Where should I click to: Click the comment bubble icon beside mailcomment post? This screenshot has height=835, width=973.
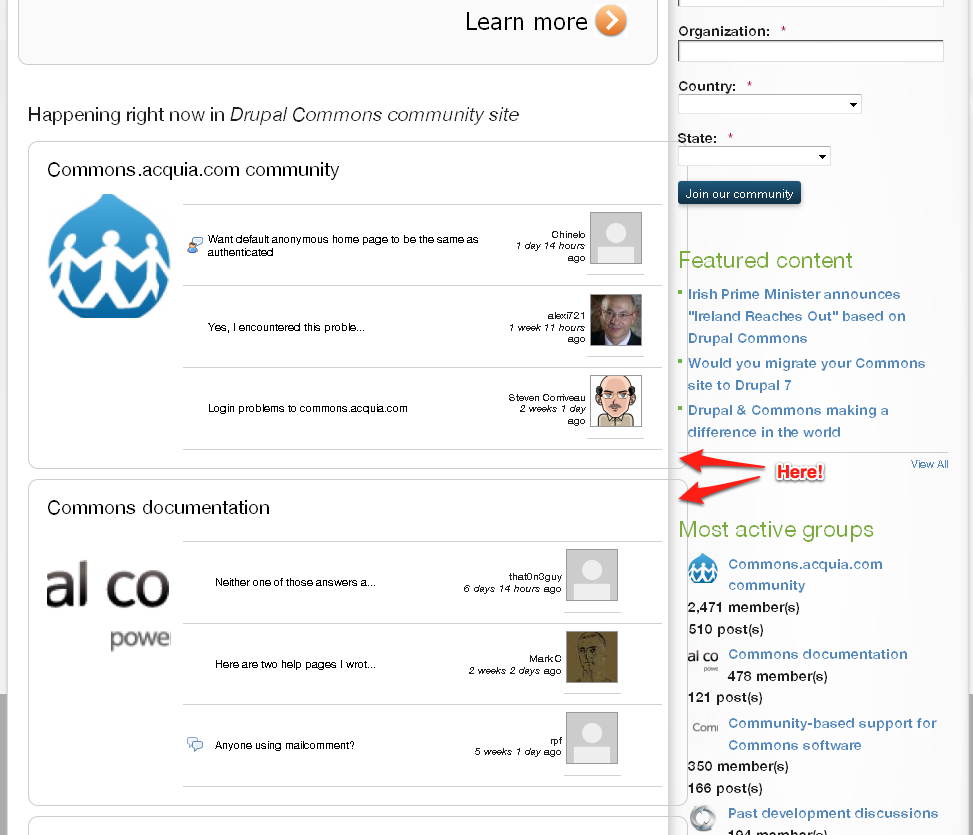(195, 744)
